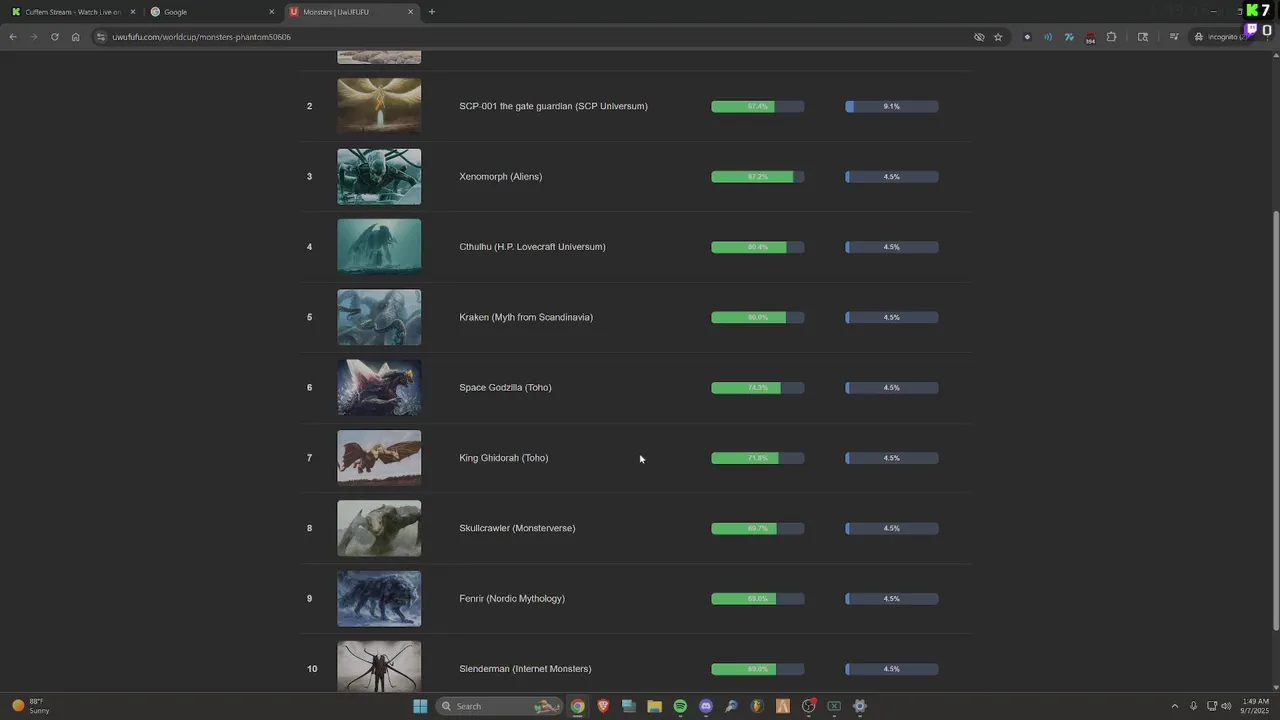Expand the system tray hidden icons chevron

1174,706
